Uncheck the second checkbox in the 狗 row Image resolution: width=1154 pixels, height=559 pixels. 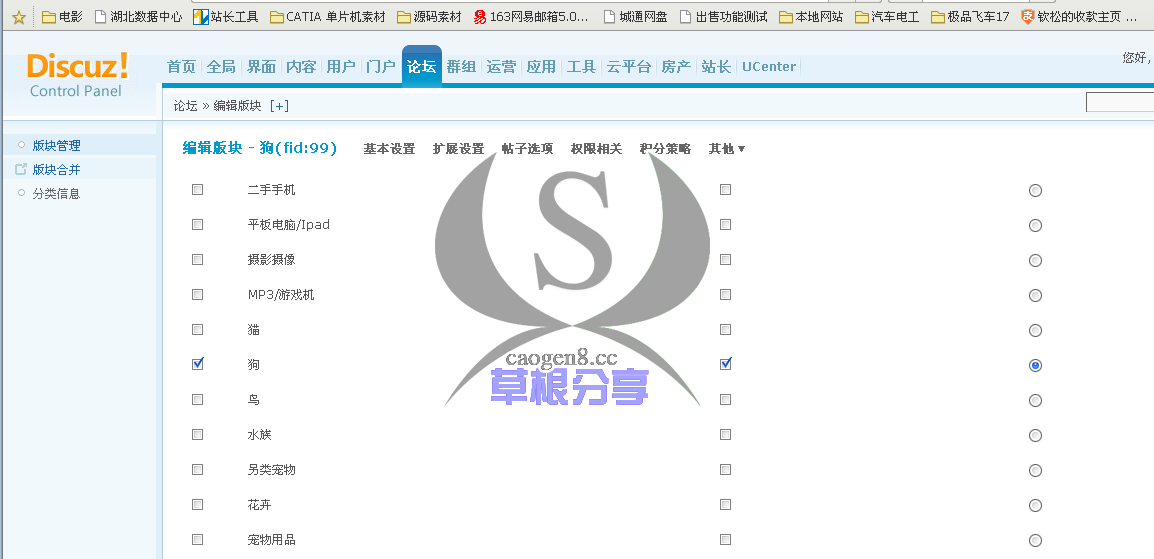[726, 364]
